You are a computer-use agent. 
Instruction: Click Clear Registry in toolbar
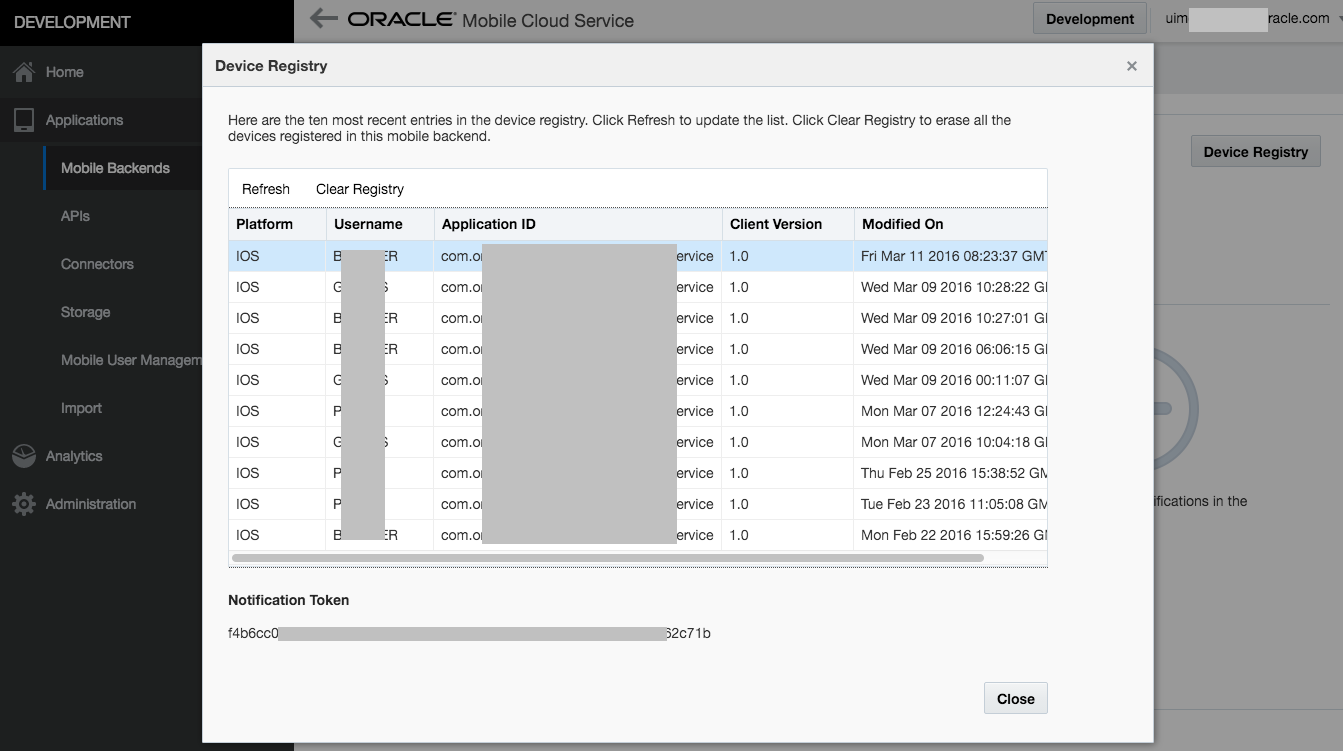coord(360,189)
